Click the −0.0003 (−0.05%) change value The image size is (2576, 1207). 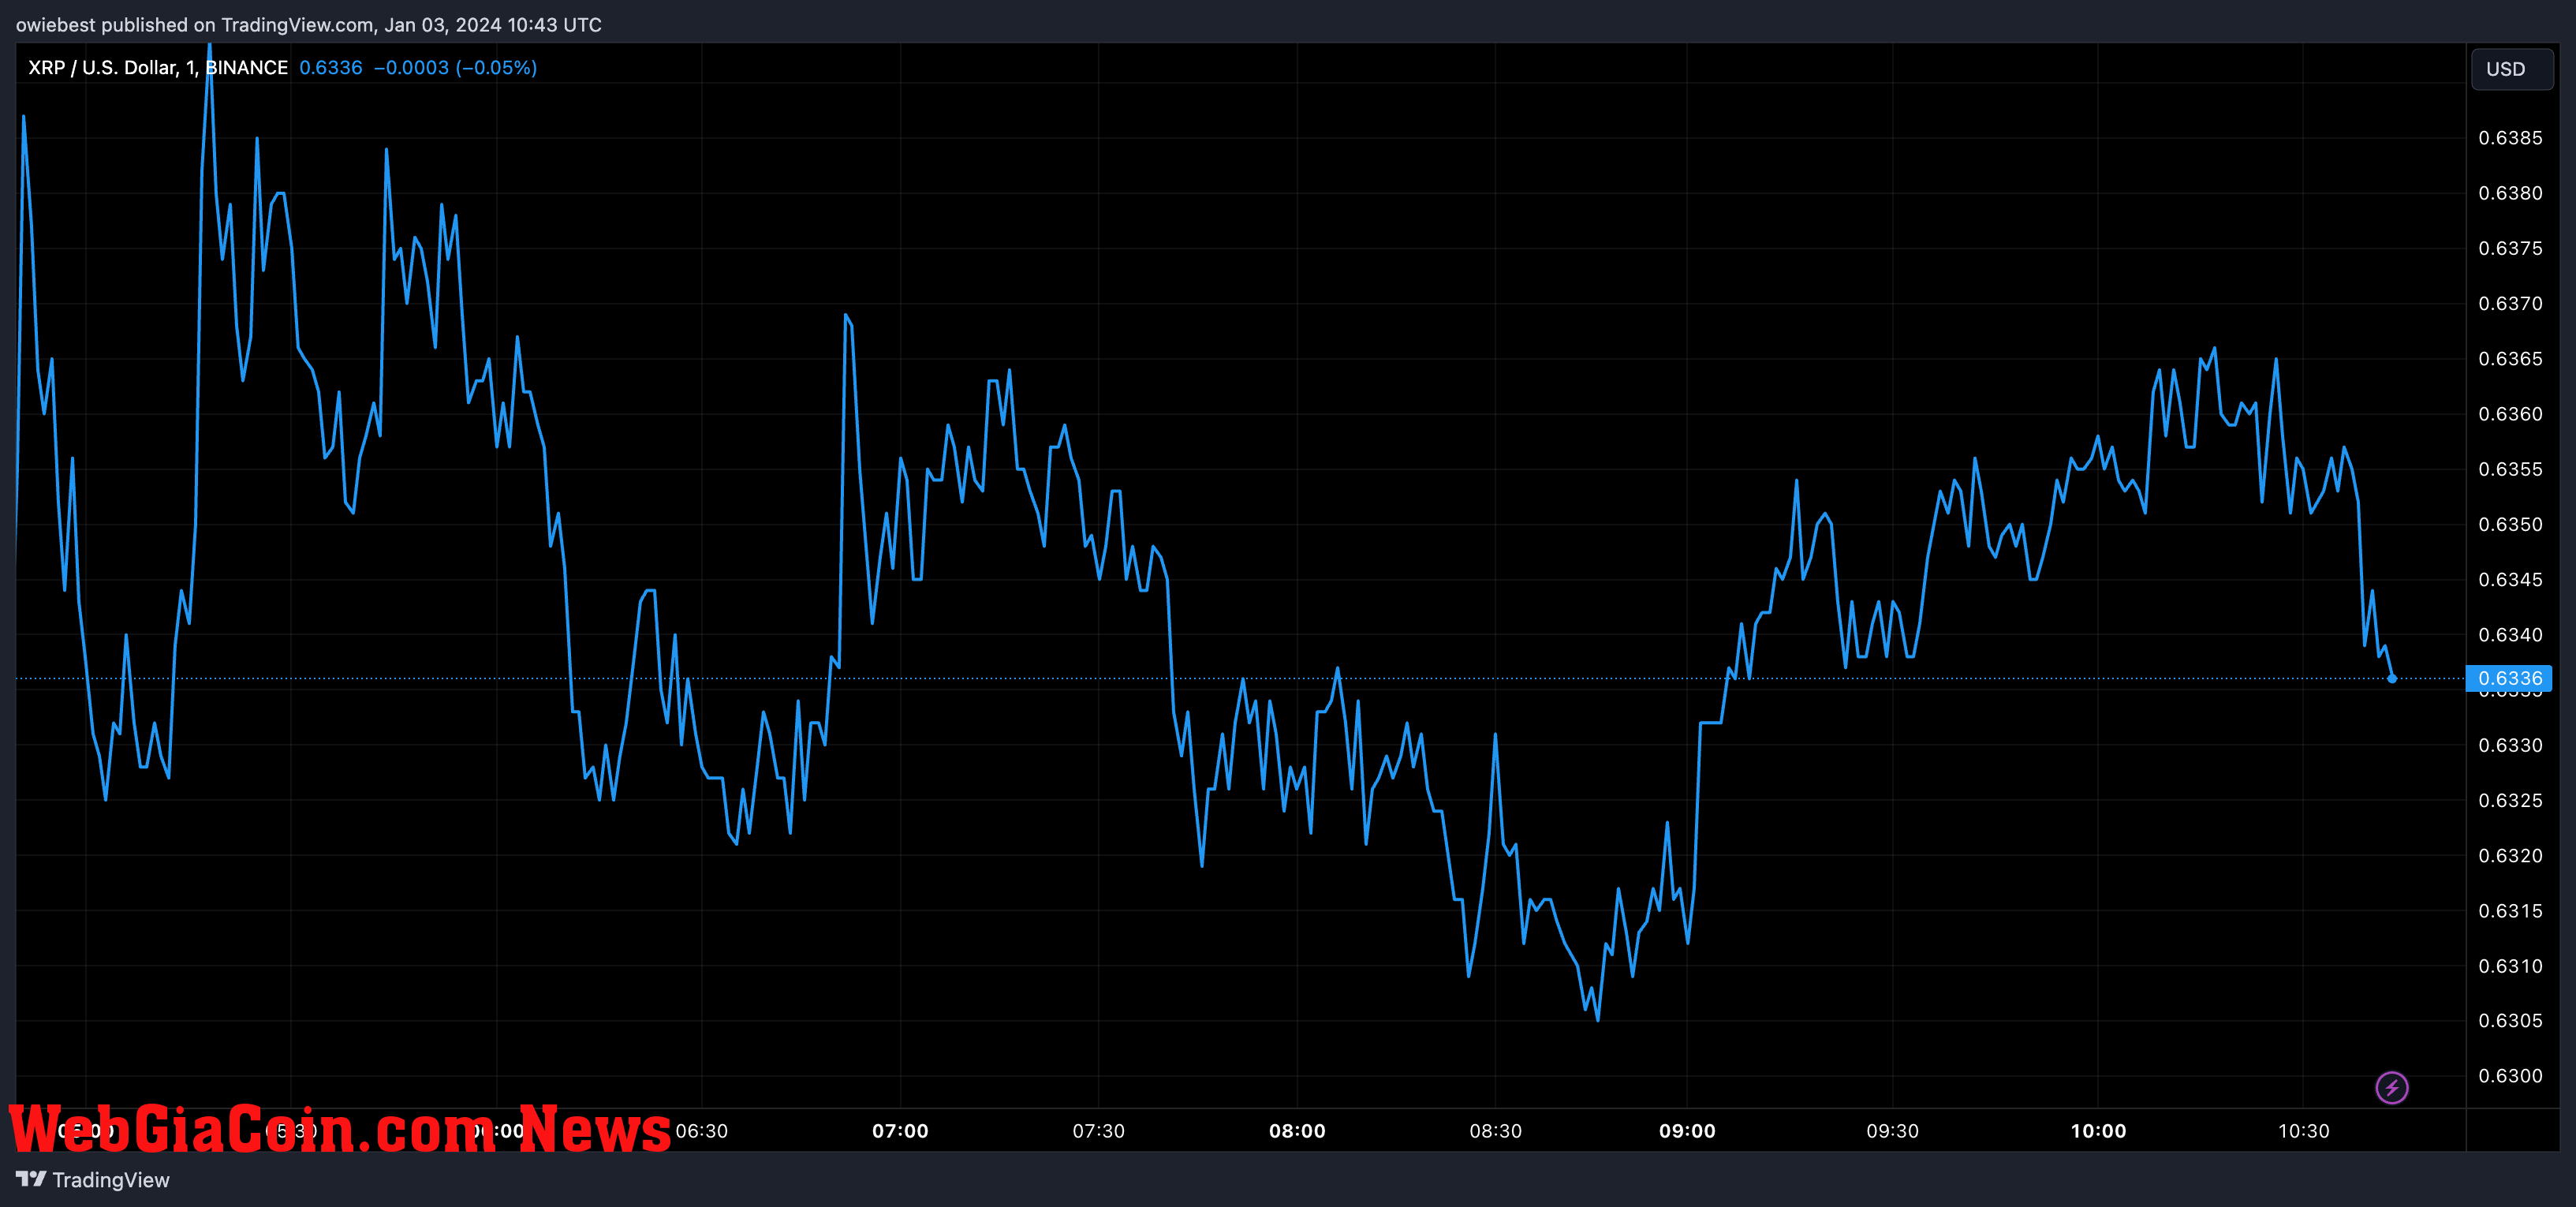click(x=455, y=67)
